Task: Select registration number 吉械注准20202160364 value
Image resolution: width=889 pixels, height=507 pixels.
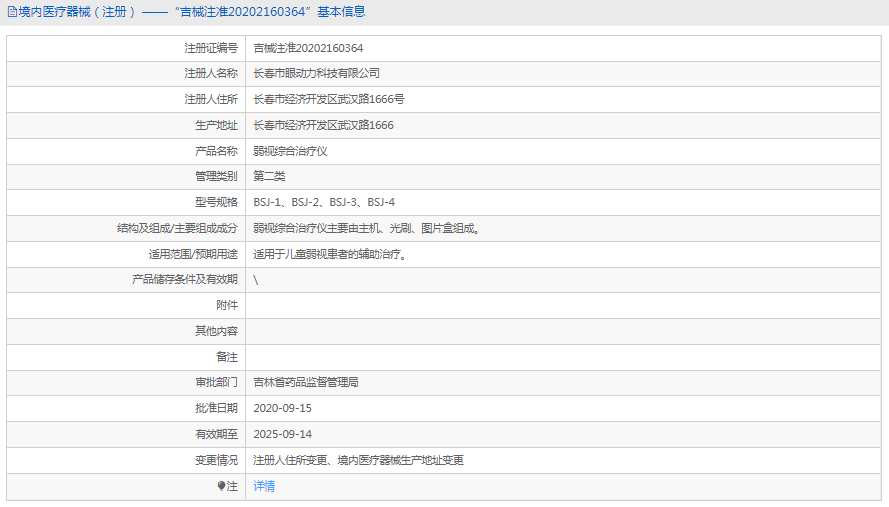Action: click(308, 48)
